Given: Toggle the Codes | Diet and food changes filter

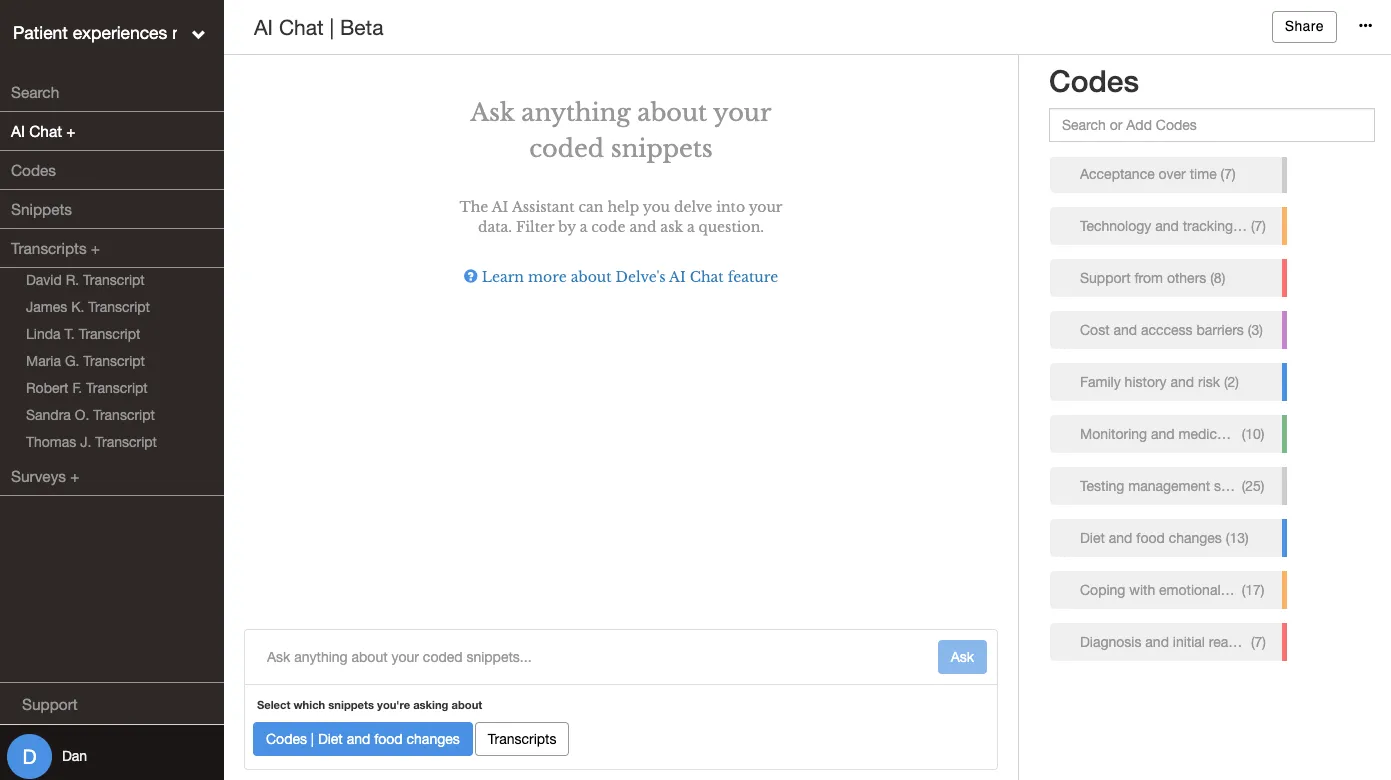Looking at the screenshot, I should [363, 739].
